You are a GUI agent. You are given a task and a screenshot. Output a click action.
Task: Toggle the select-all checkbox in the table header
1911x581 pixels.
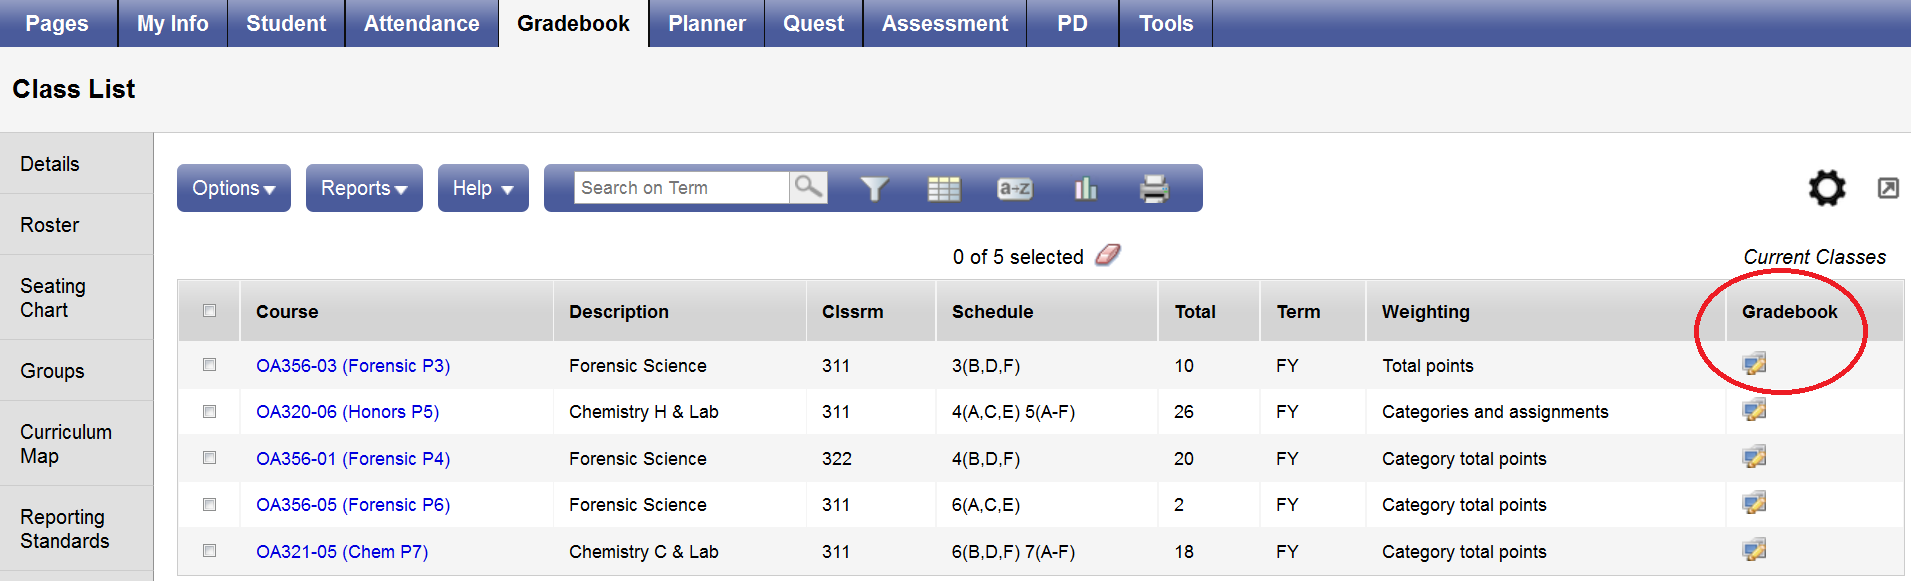pyautogui.click(x=209, y=311)
